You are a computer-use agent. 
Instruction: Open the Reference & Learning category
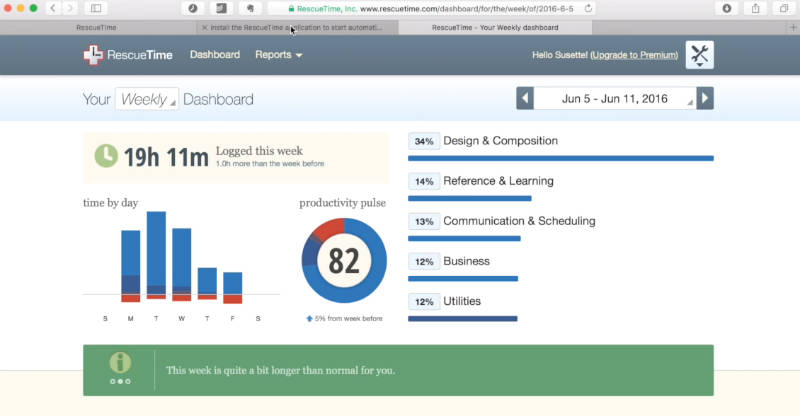point(498,181)
